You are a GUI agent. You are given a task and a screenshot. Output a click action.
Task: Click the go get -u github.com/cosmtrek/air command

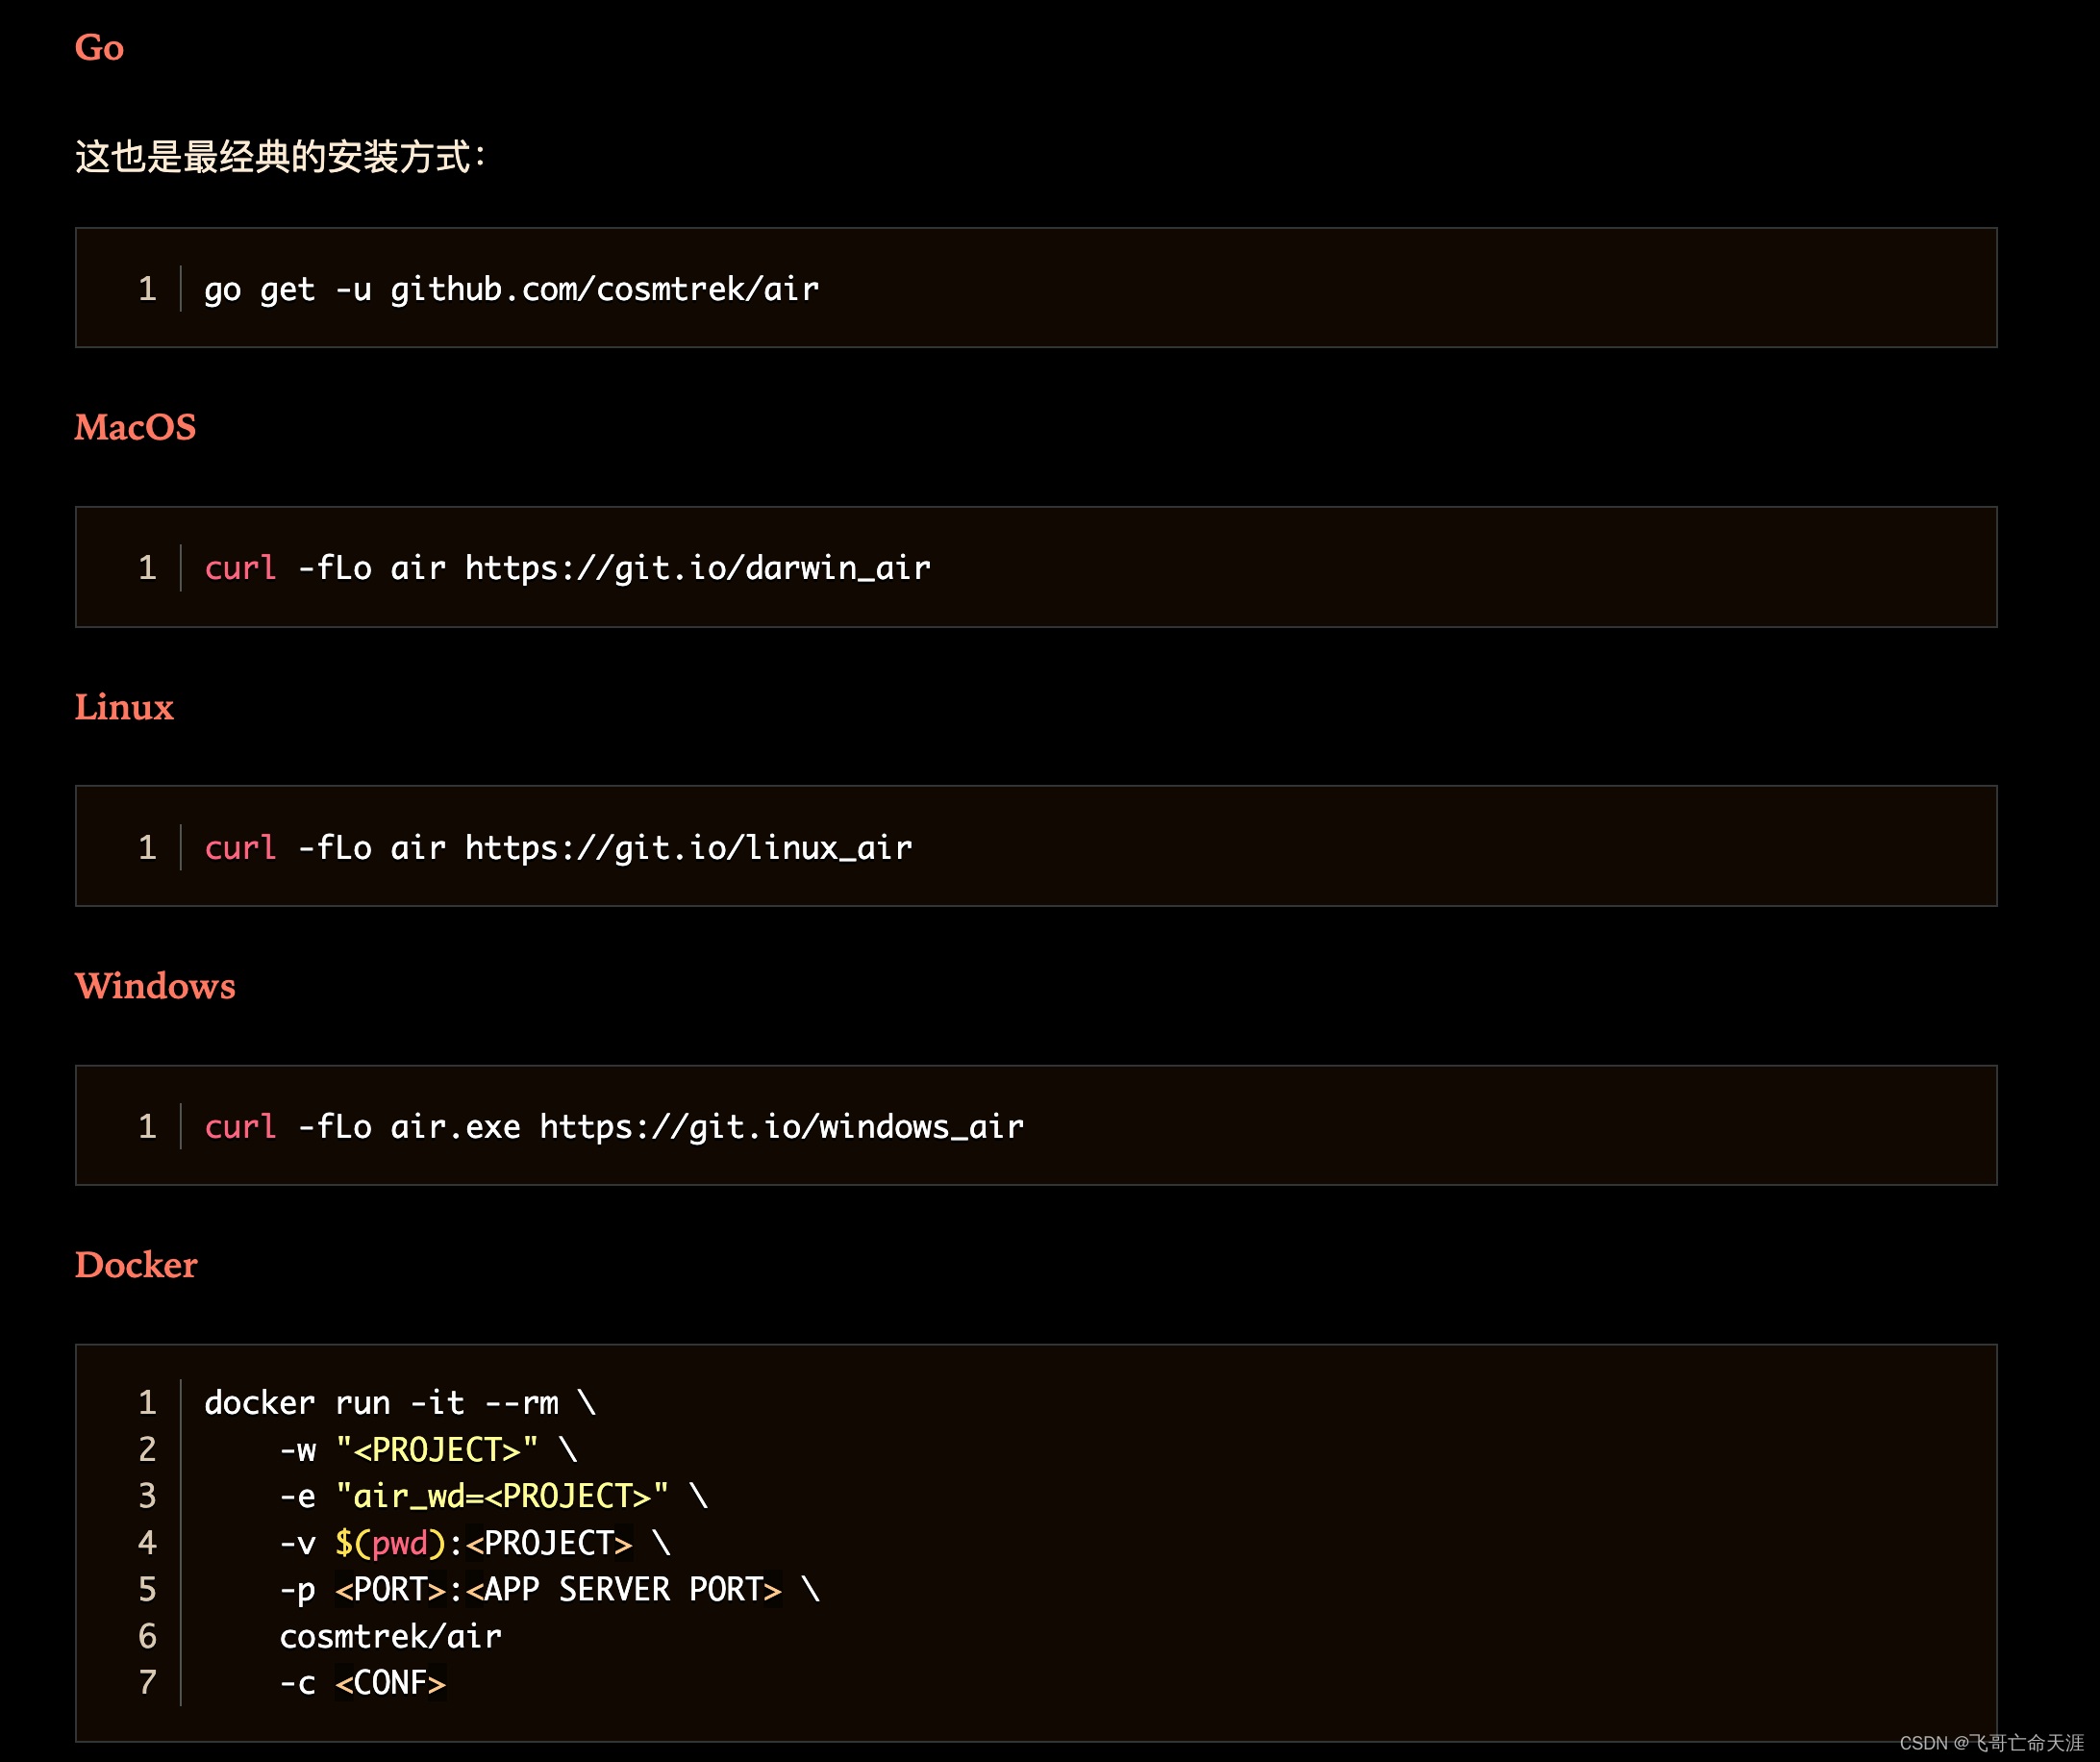[511, 289]
